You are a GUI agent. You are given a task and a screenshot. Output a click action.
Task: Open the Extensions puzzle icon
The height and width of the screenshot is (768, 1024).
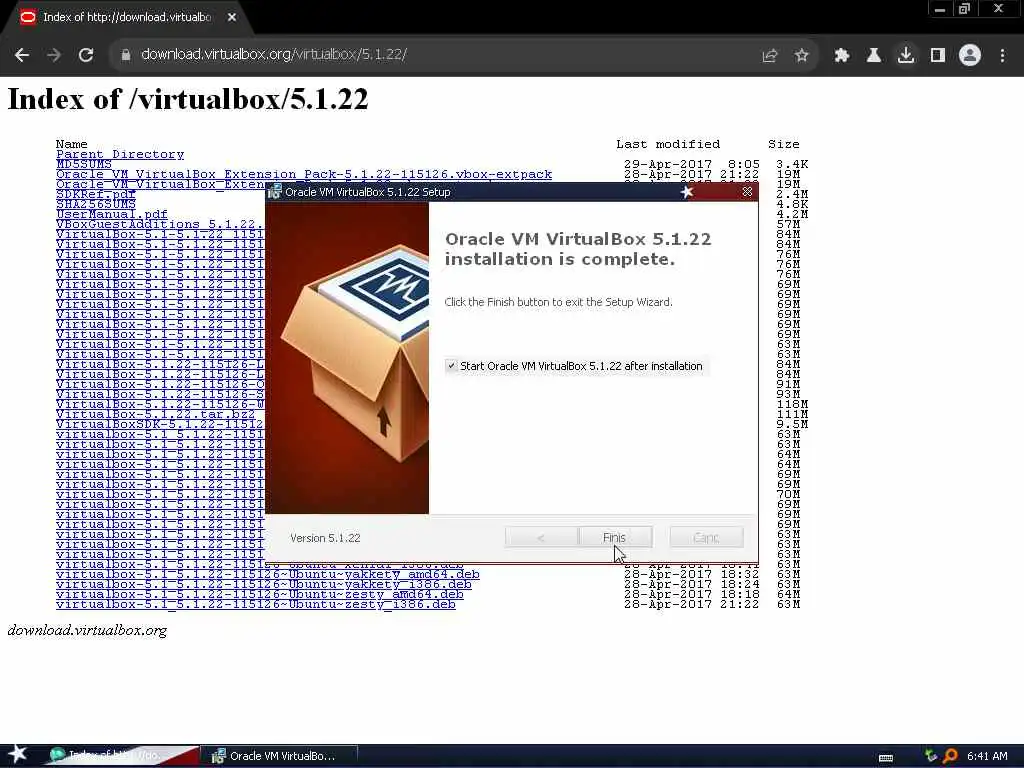[x=842, y=56]
